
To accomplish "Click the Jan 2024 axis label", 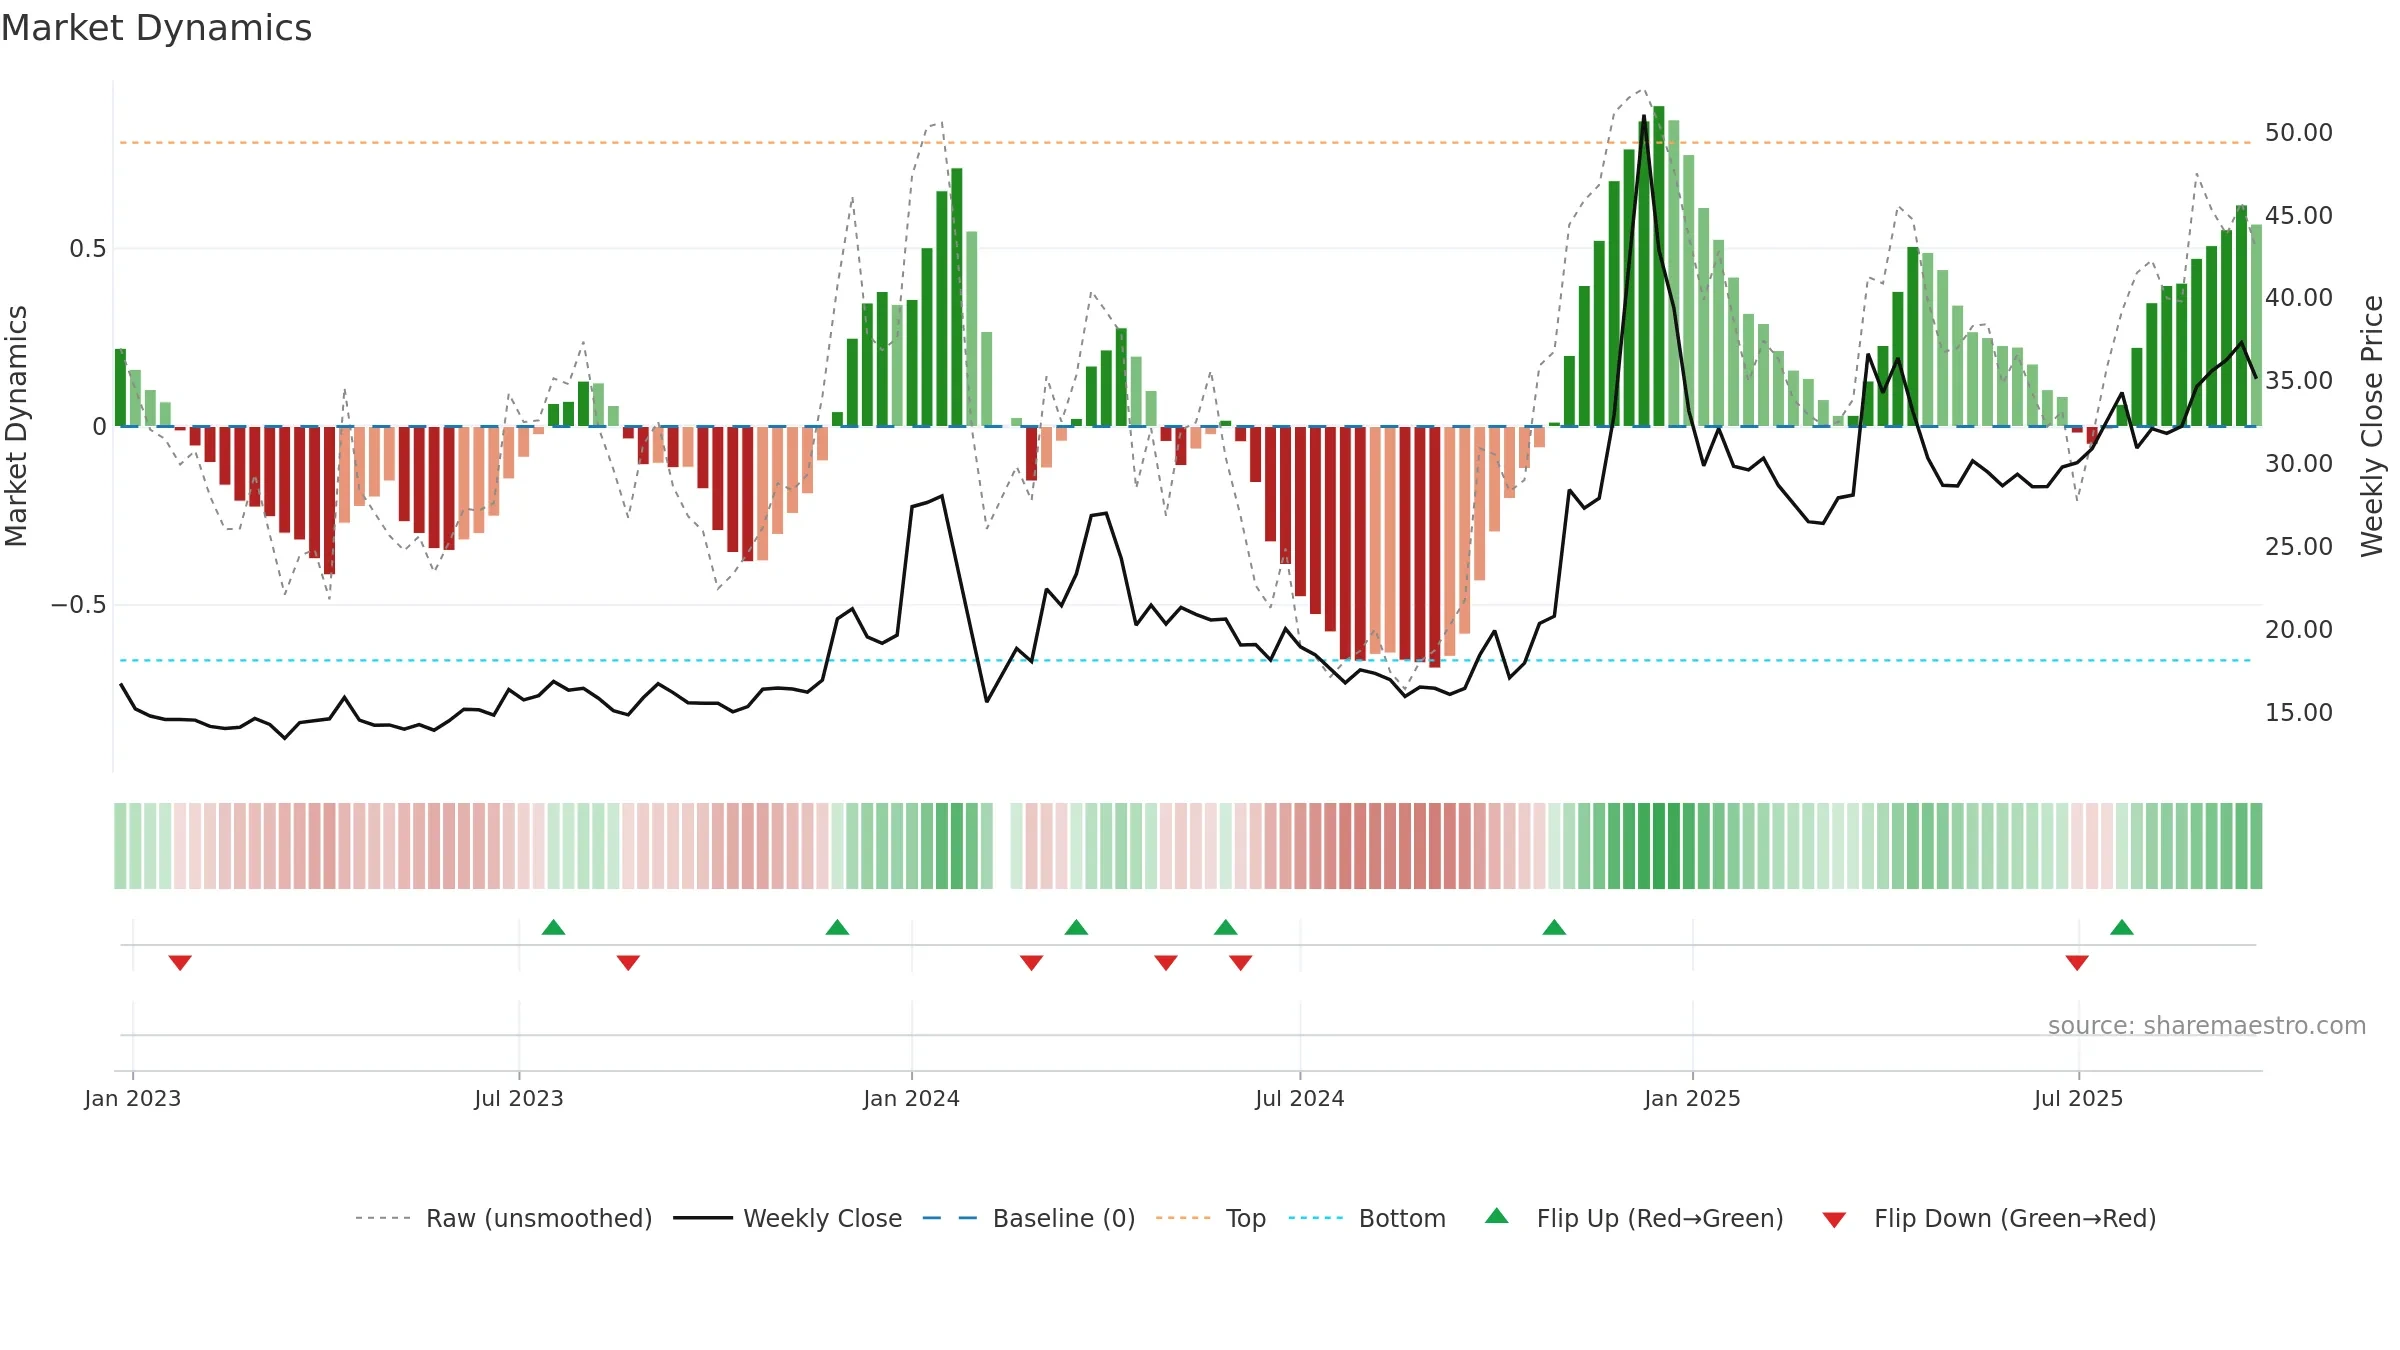I will [911, 1098].
